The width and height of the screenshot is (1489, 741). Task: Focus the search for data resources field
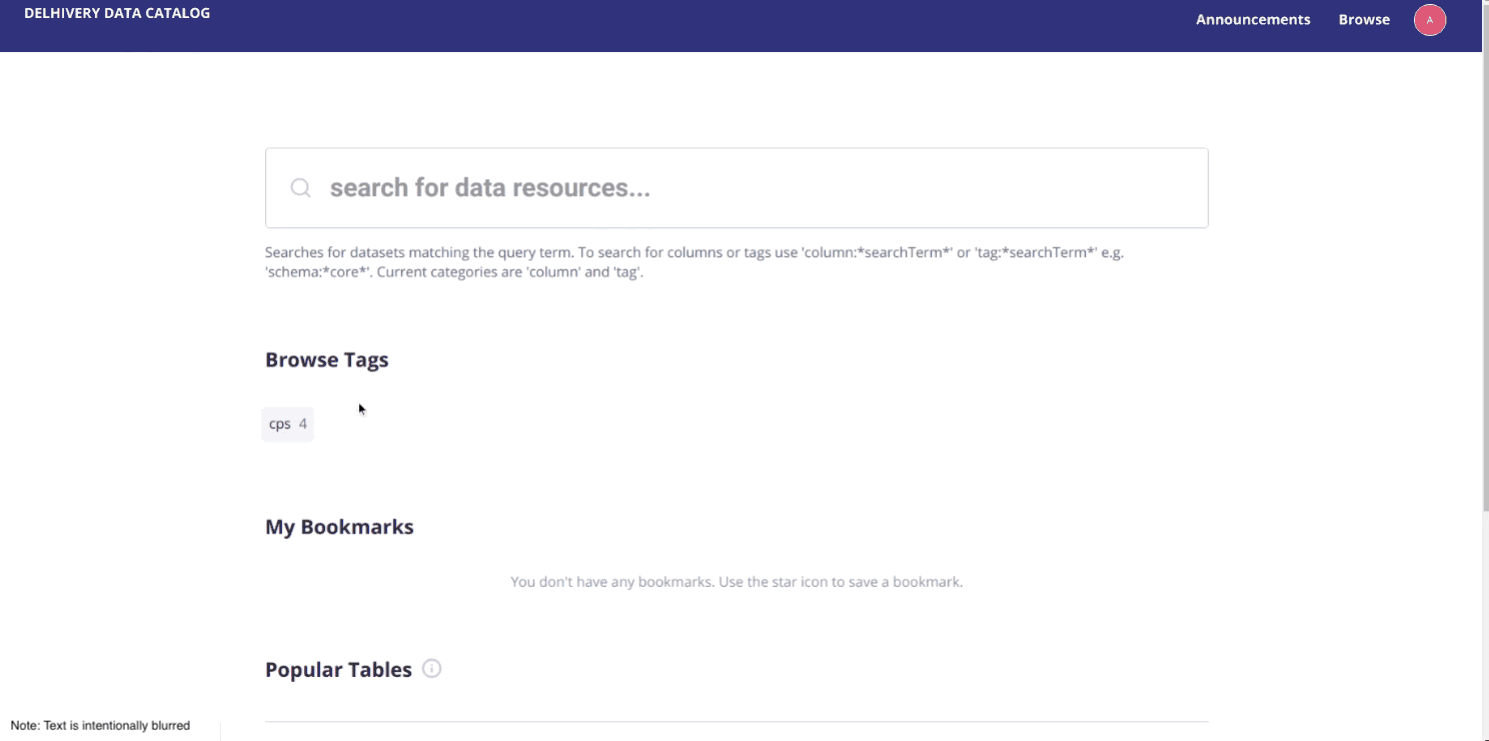[737, 188]
